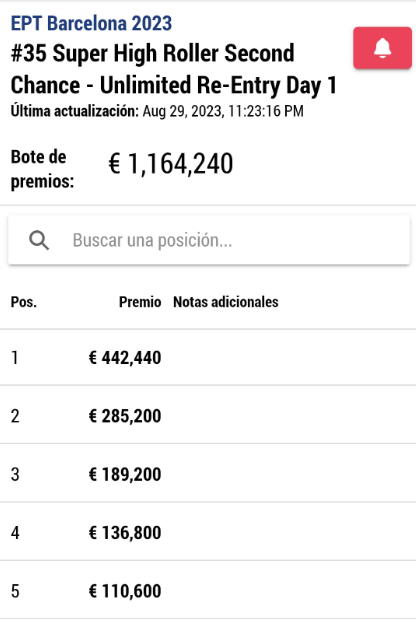Click the € 285,200 prize amount
The width and height of the screenshot is (416, 620).
[125, 416]
